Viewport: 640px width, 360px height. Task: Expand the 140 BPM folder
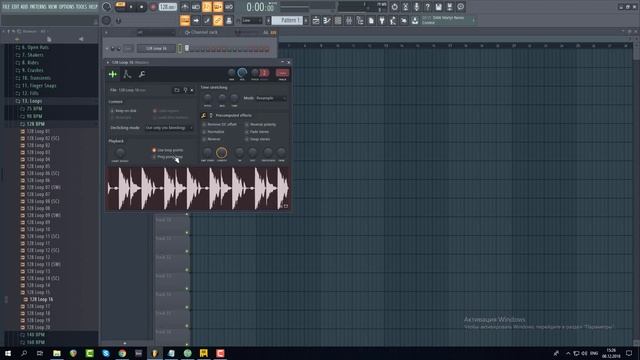pos(35,335)
